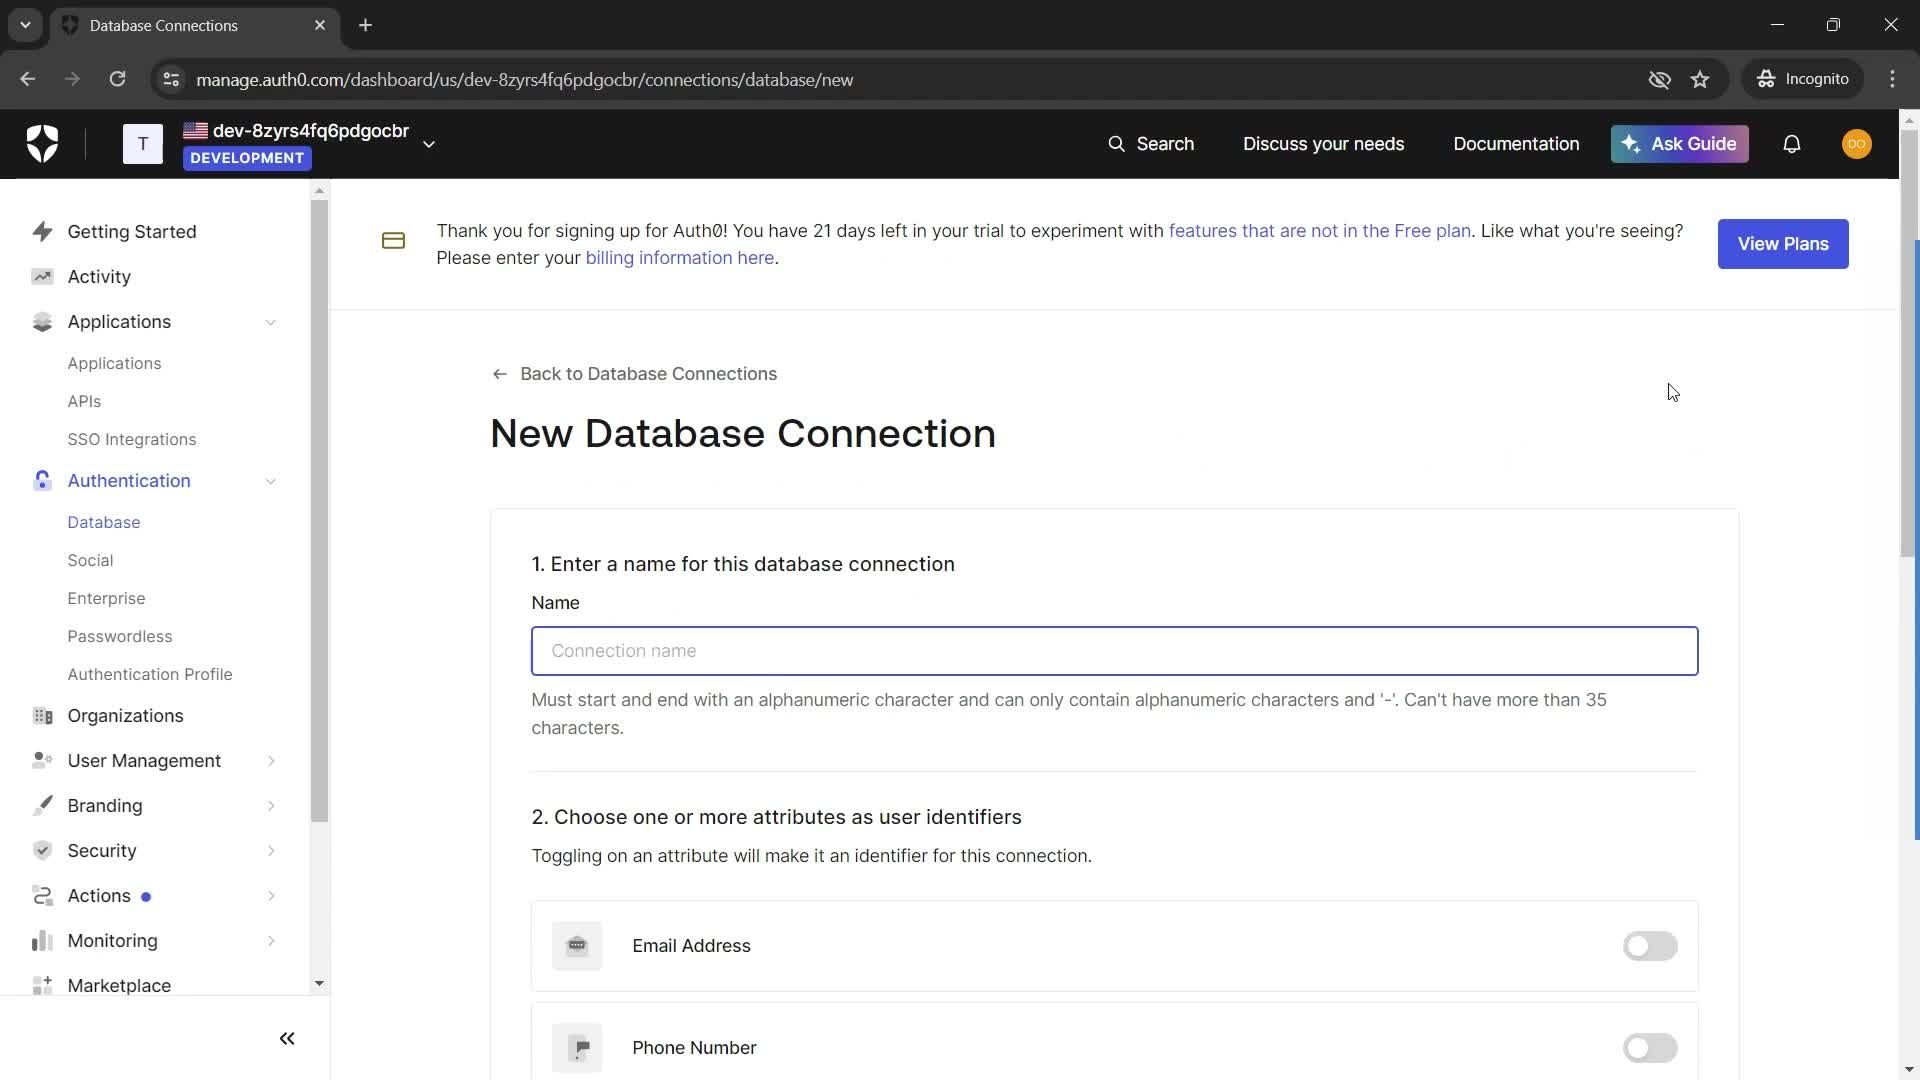Select Passwordless under Authentication
1920x1080 pixels.
click(x=120, y=637)
